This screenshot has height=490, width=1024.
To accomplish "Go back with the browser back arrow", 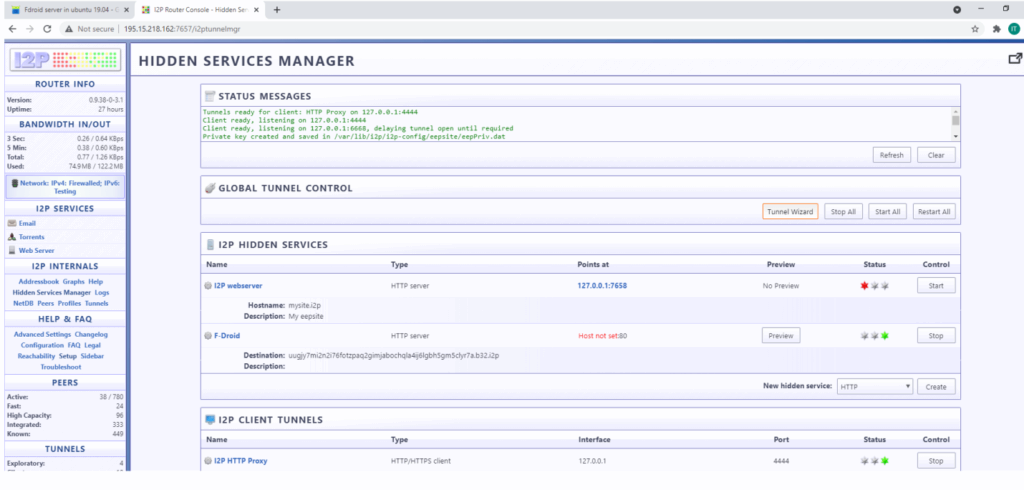I will pos(12,29).
